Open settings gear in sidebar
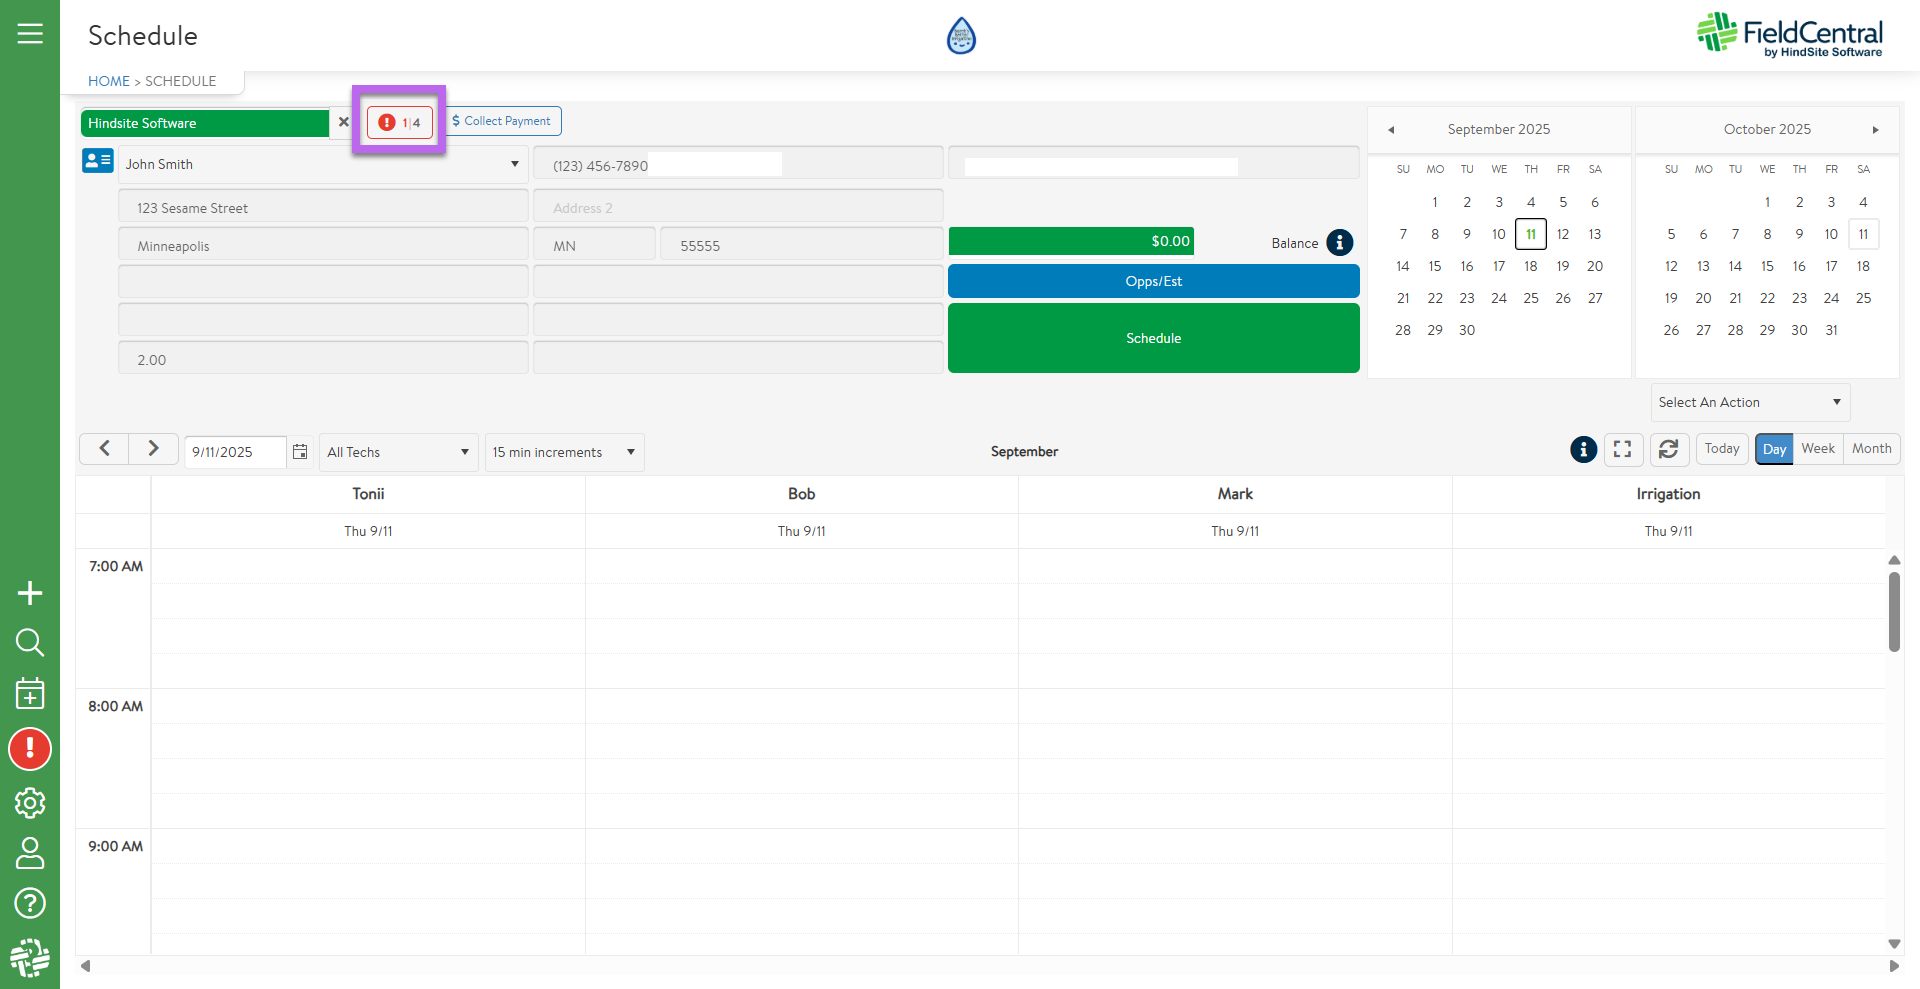The width and height of the screenshot is (1920, 989). 30,802
